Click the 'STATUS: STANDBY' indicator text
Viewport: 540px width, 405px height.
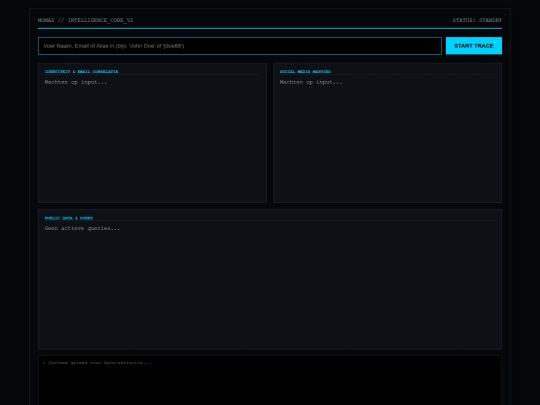tap(477, 20)
